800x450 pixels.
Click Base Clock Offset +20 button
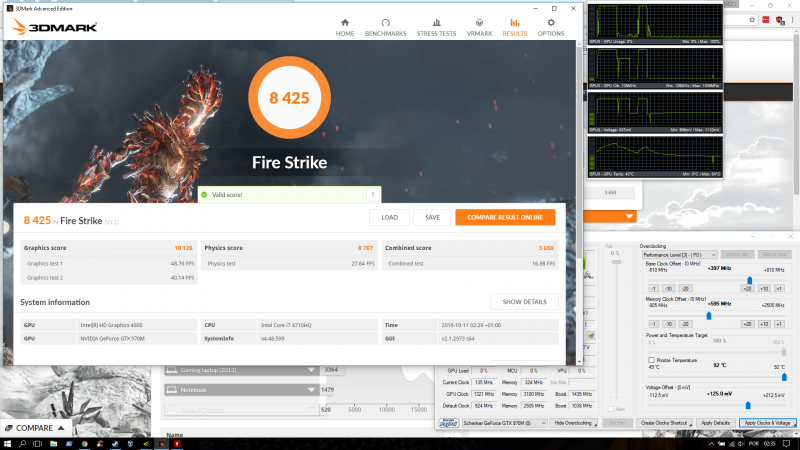click(x=747, y=288)
